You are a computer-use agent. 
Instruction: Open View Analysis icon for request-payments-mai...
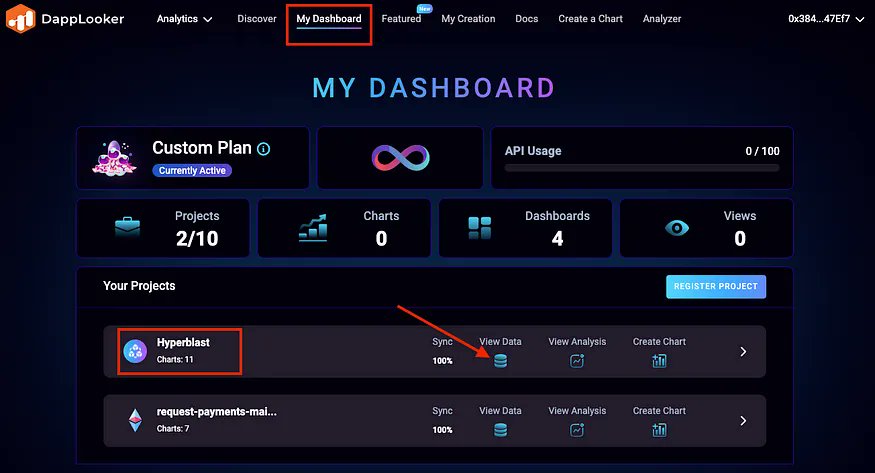577,430
